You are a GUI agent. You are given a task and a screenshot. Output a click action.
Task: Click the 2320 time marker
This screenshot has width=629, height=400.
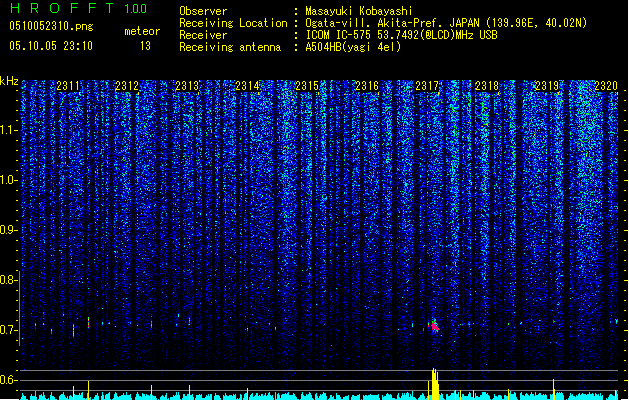coord(606,86)
